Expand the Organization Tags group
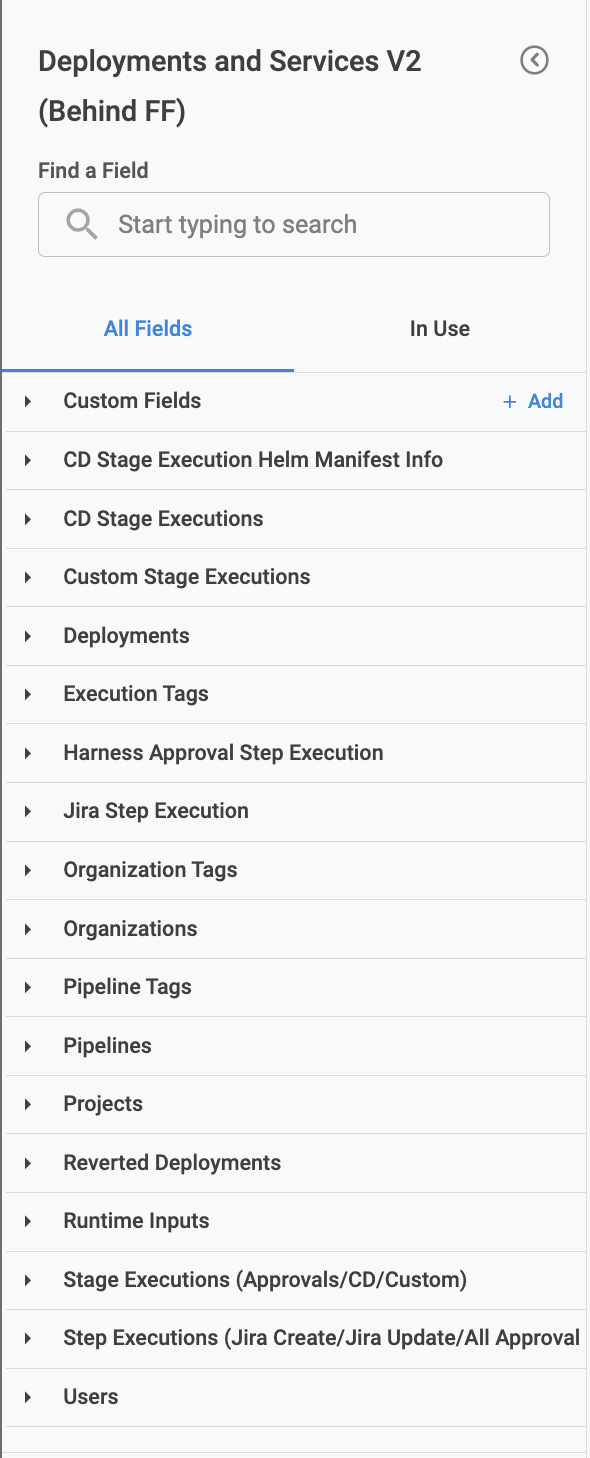This screenshot has width=590, height=1458. click(296, 870)
